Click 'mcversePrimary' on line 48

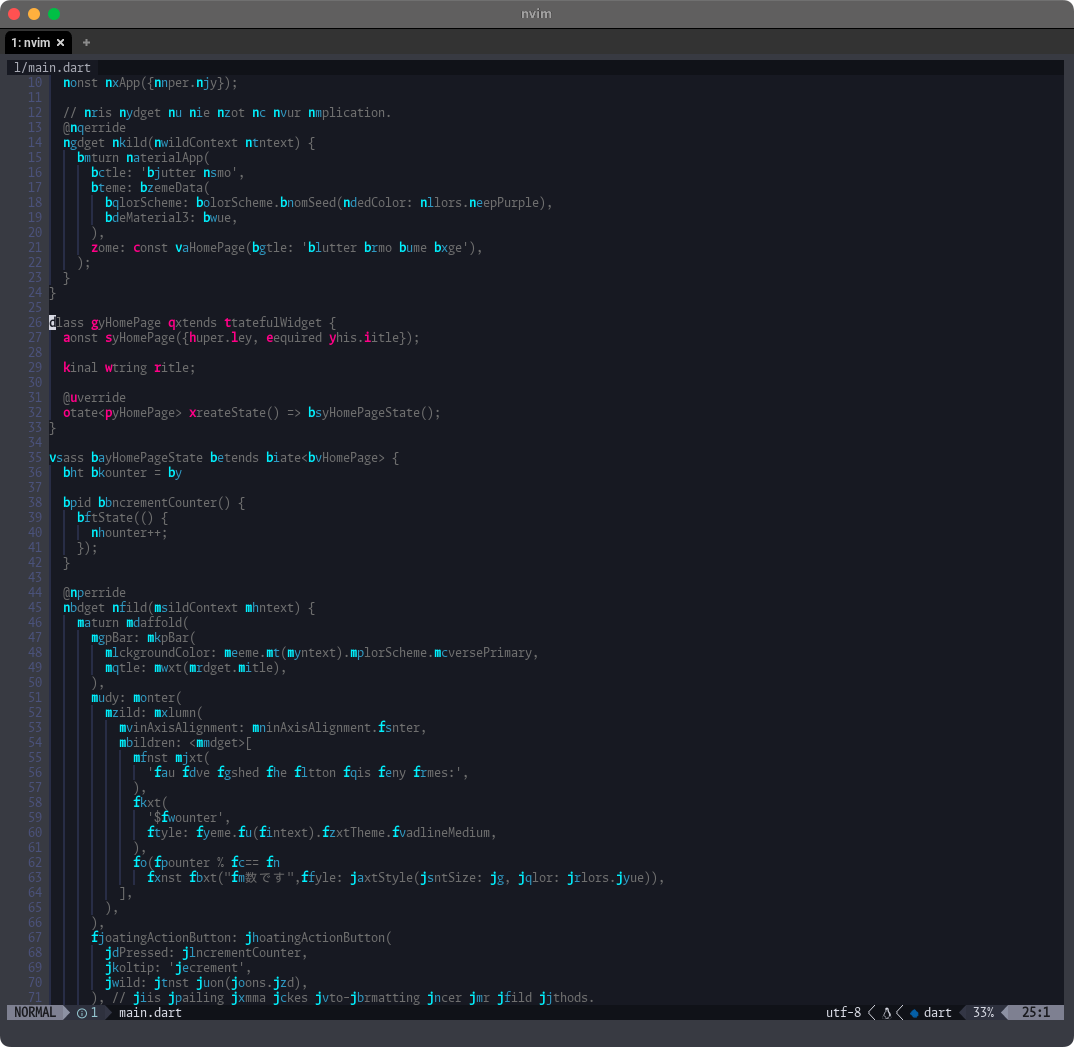[482, 653]
